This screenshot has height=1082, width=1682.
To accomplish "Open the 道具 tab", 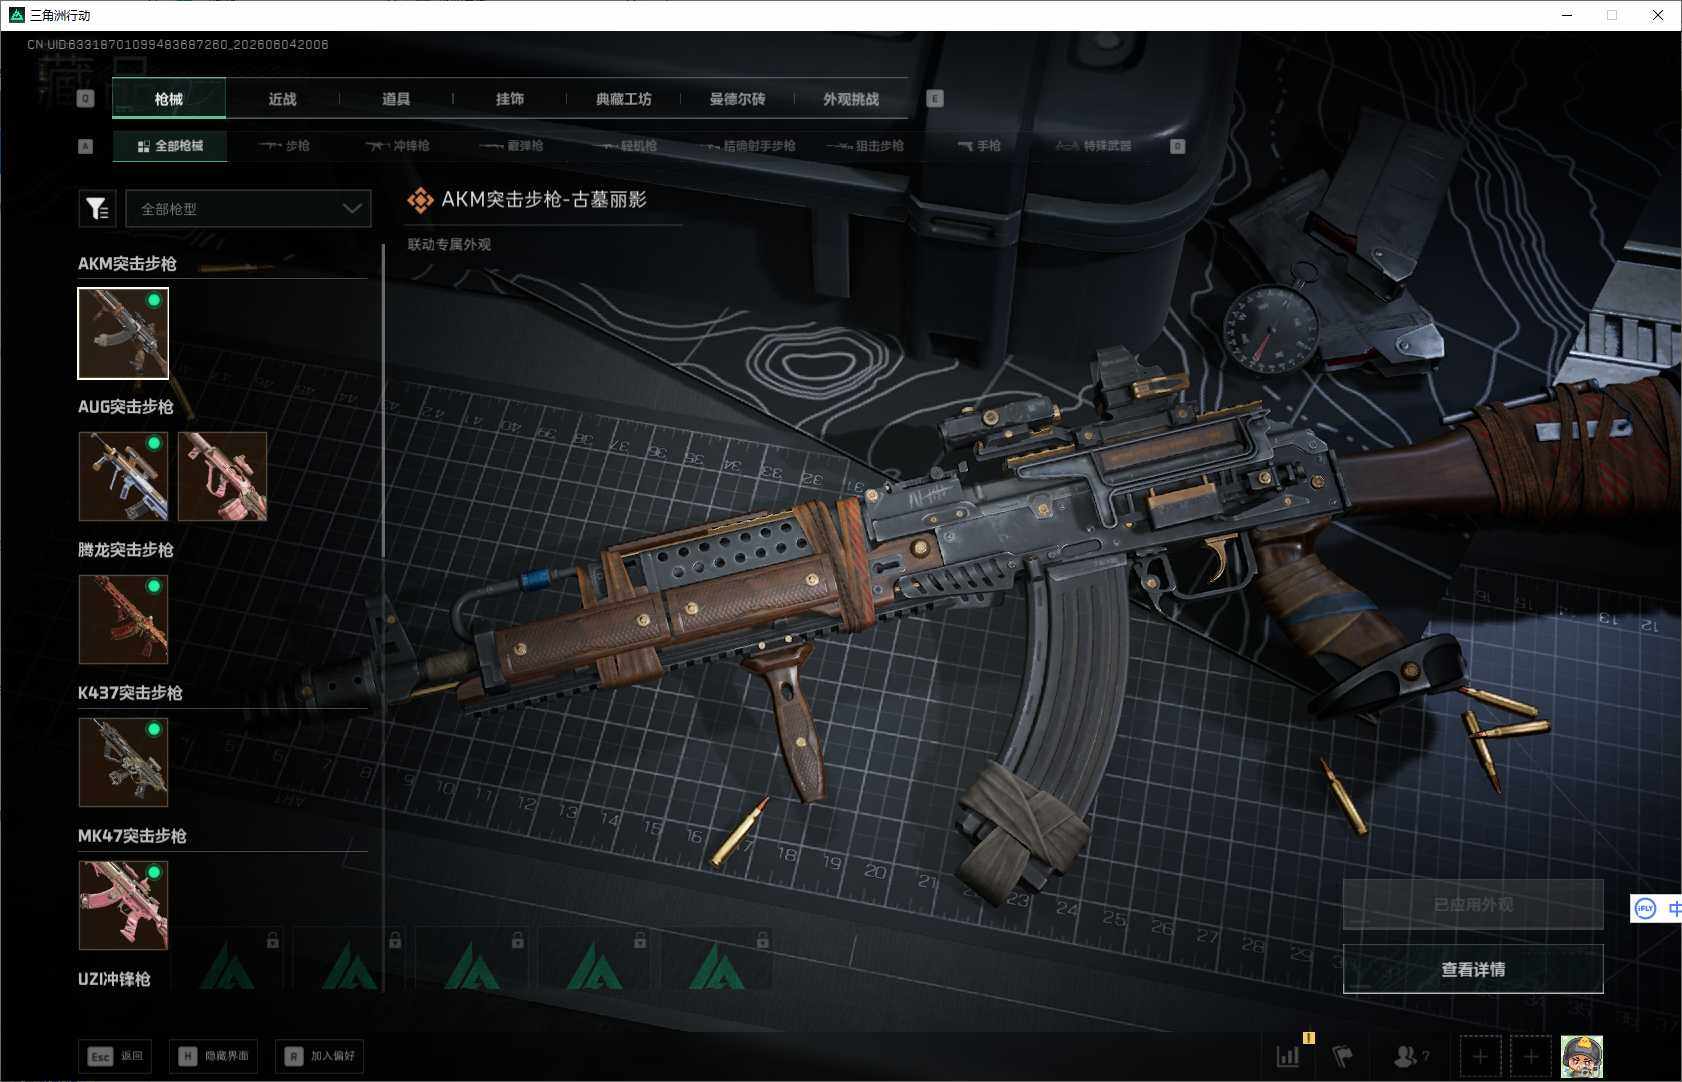I will (396, 98).
